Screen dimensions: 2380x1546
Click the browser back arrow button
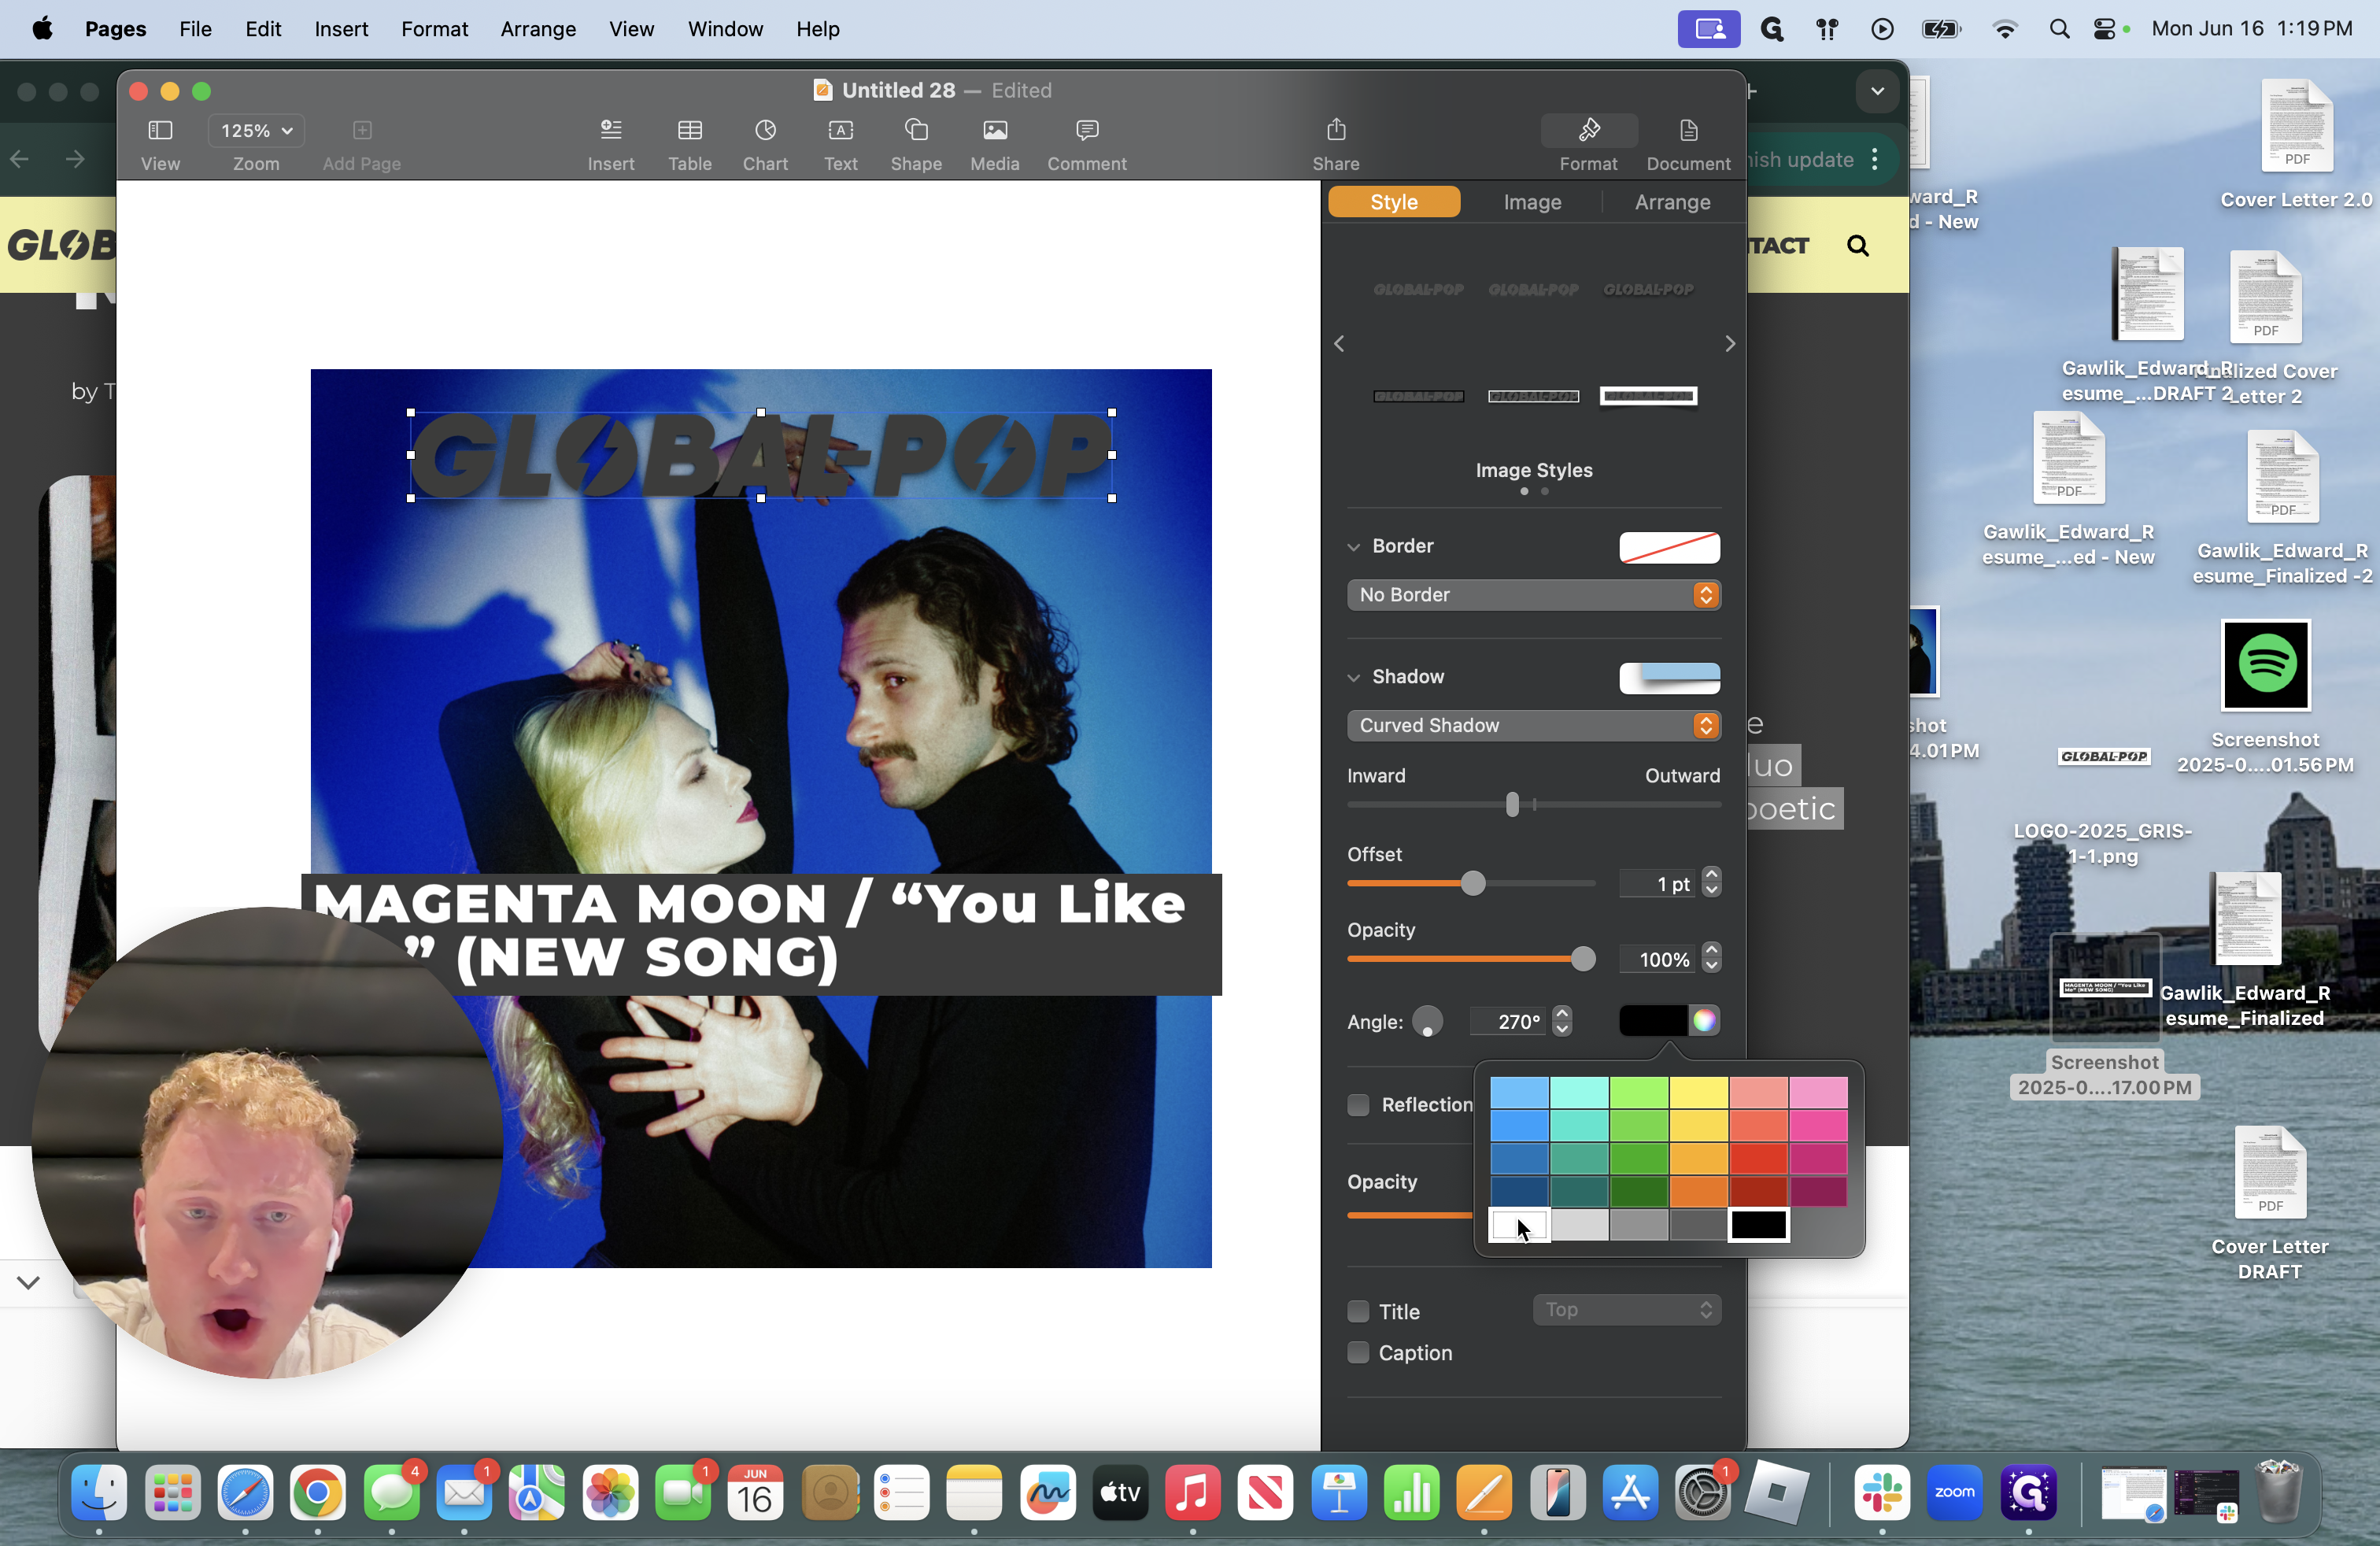(20, 159)
